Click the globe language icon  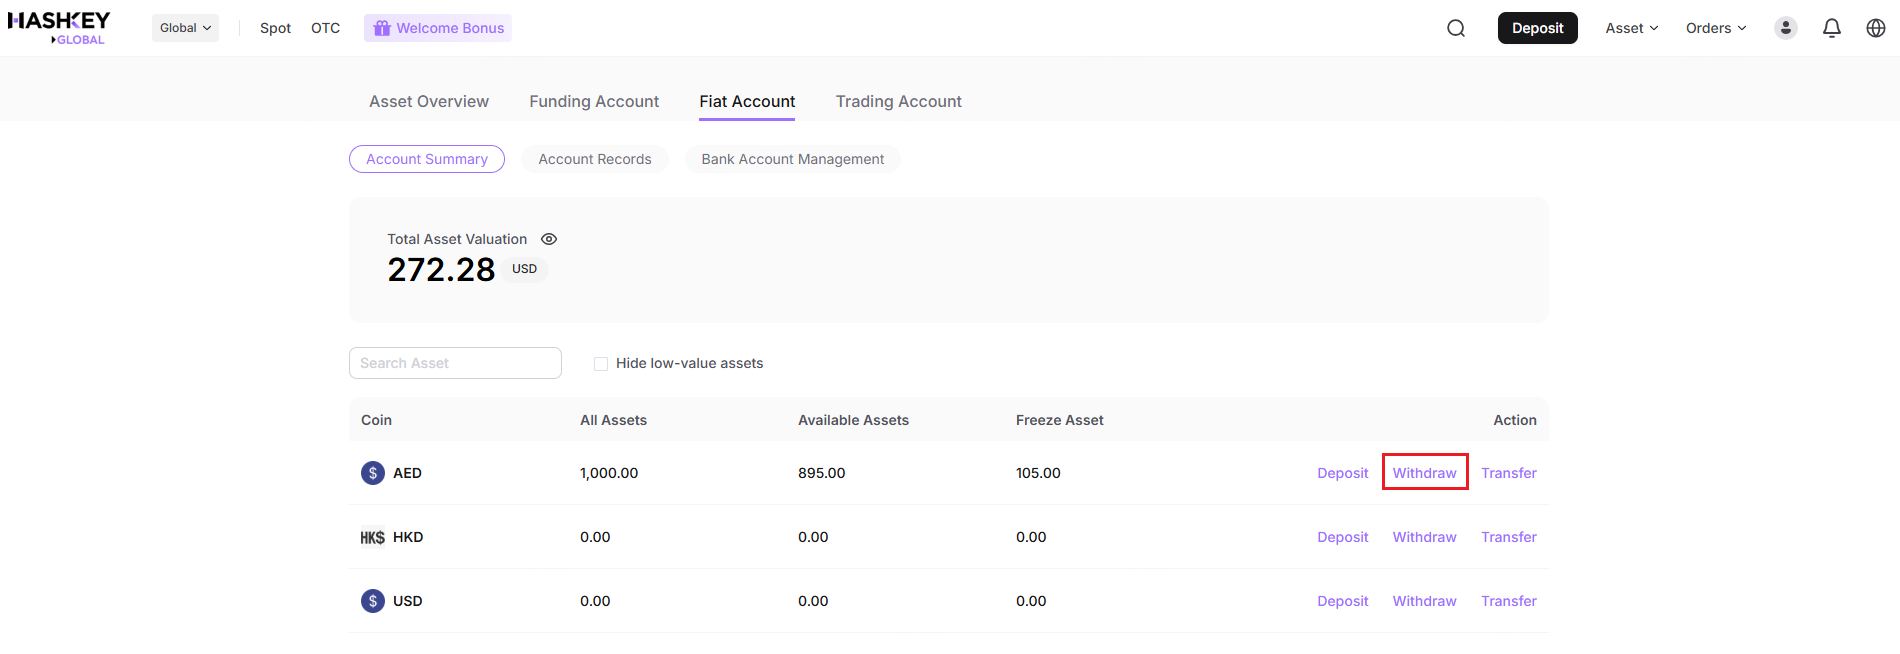tap(1876, 28)
